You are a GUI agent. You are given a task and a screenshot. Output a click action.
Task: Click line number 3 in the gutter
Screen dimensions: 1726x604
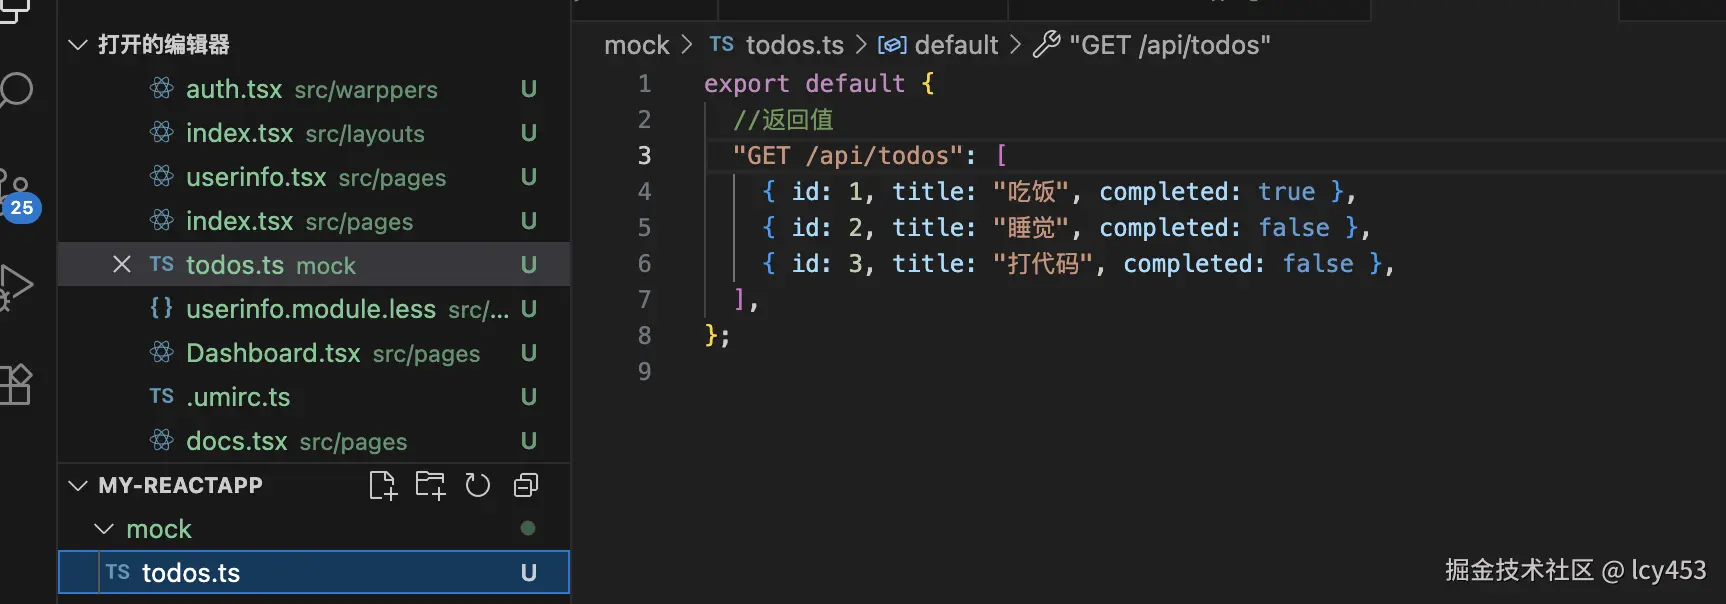(645, 155)
